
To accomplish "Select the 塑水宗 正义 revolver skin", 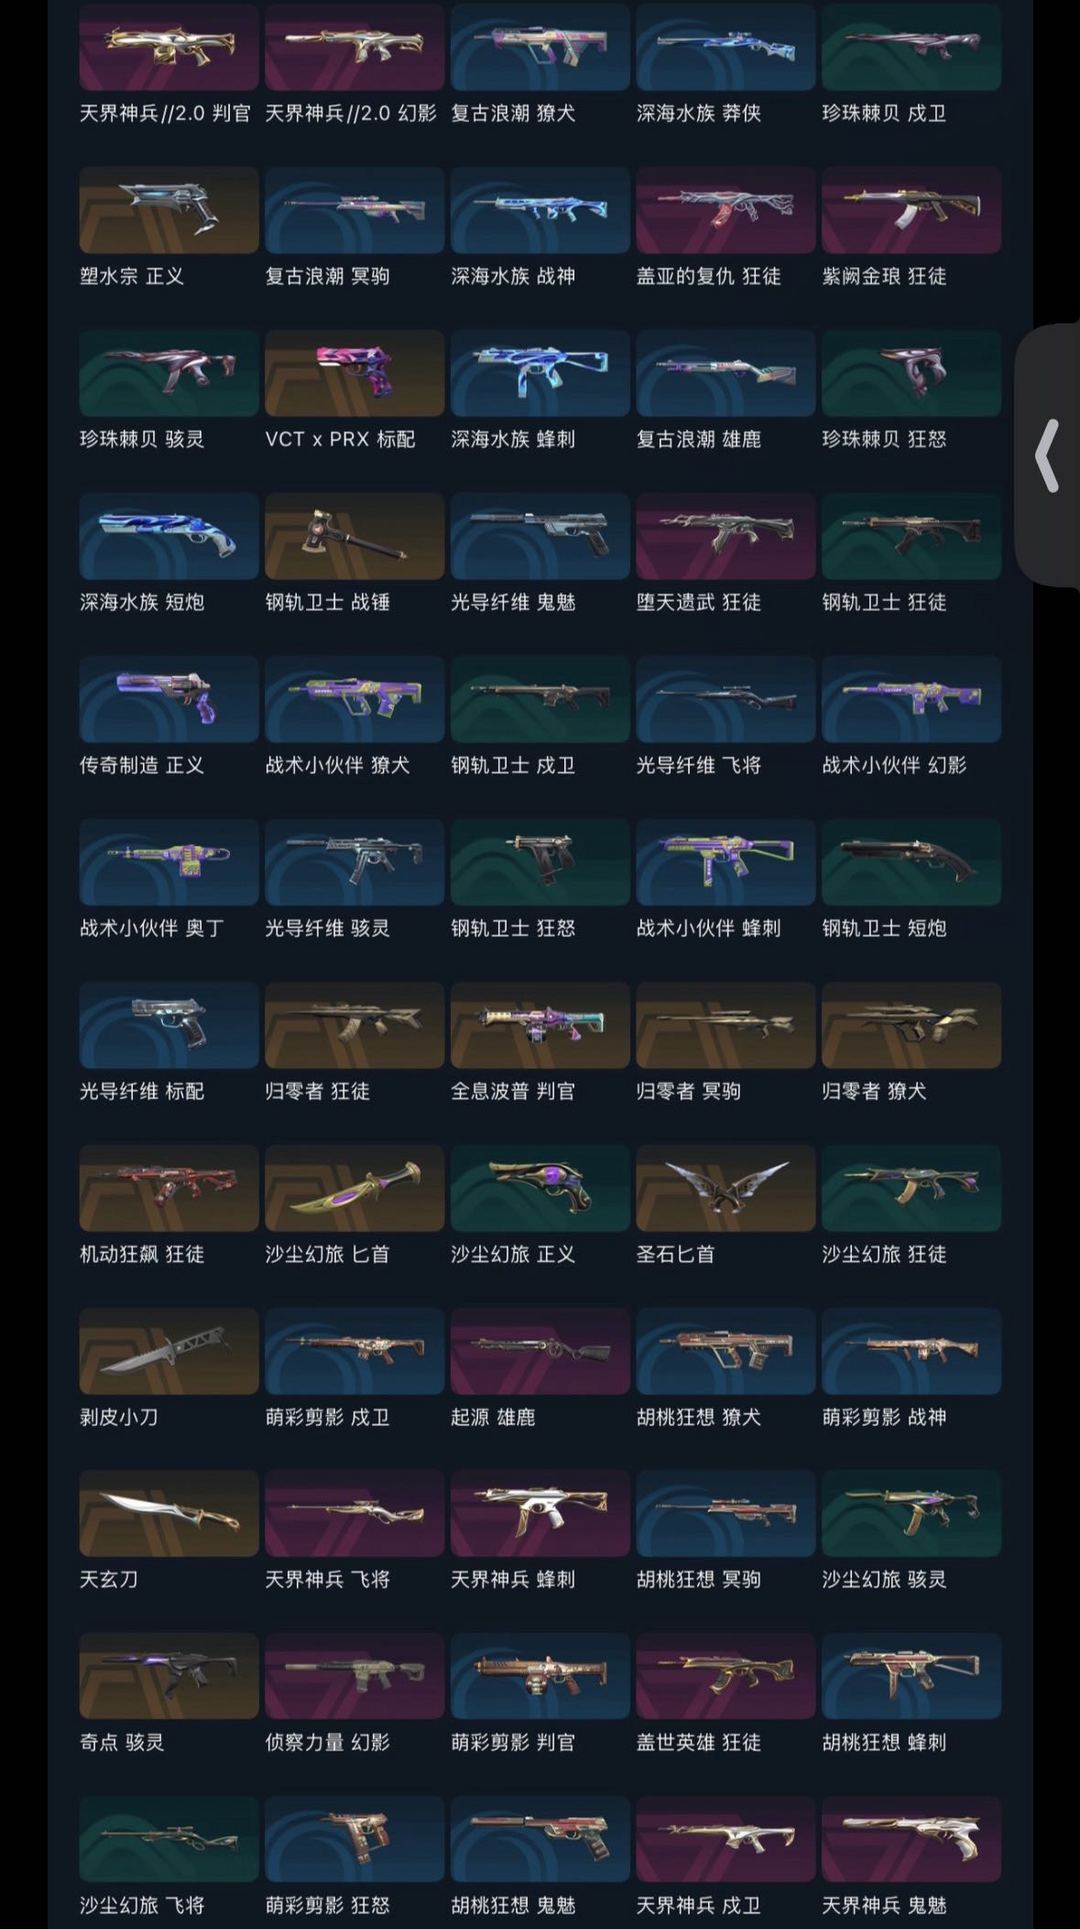I will tap(169, 210).
